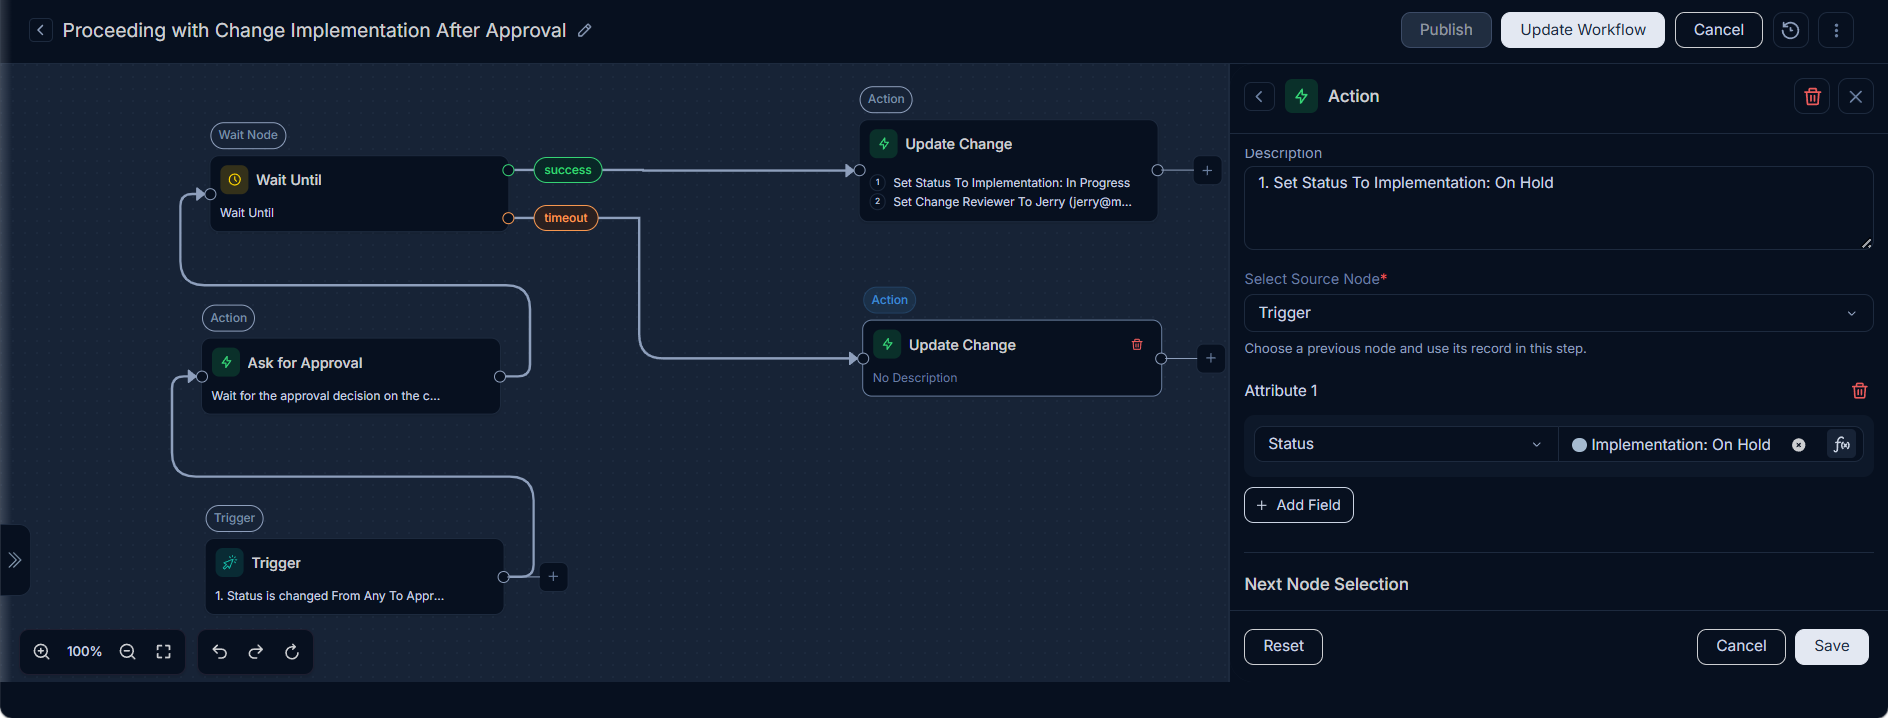
Task: Click the green lightning Action panel icon
Action: click(1301, 96)
